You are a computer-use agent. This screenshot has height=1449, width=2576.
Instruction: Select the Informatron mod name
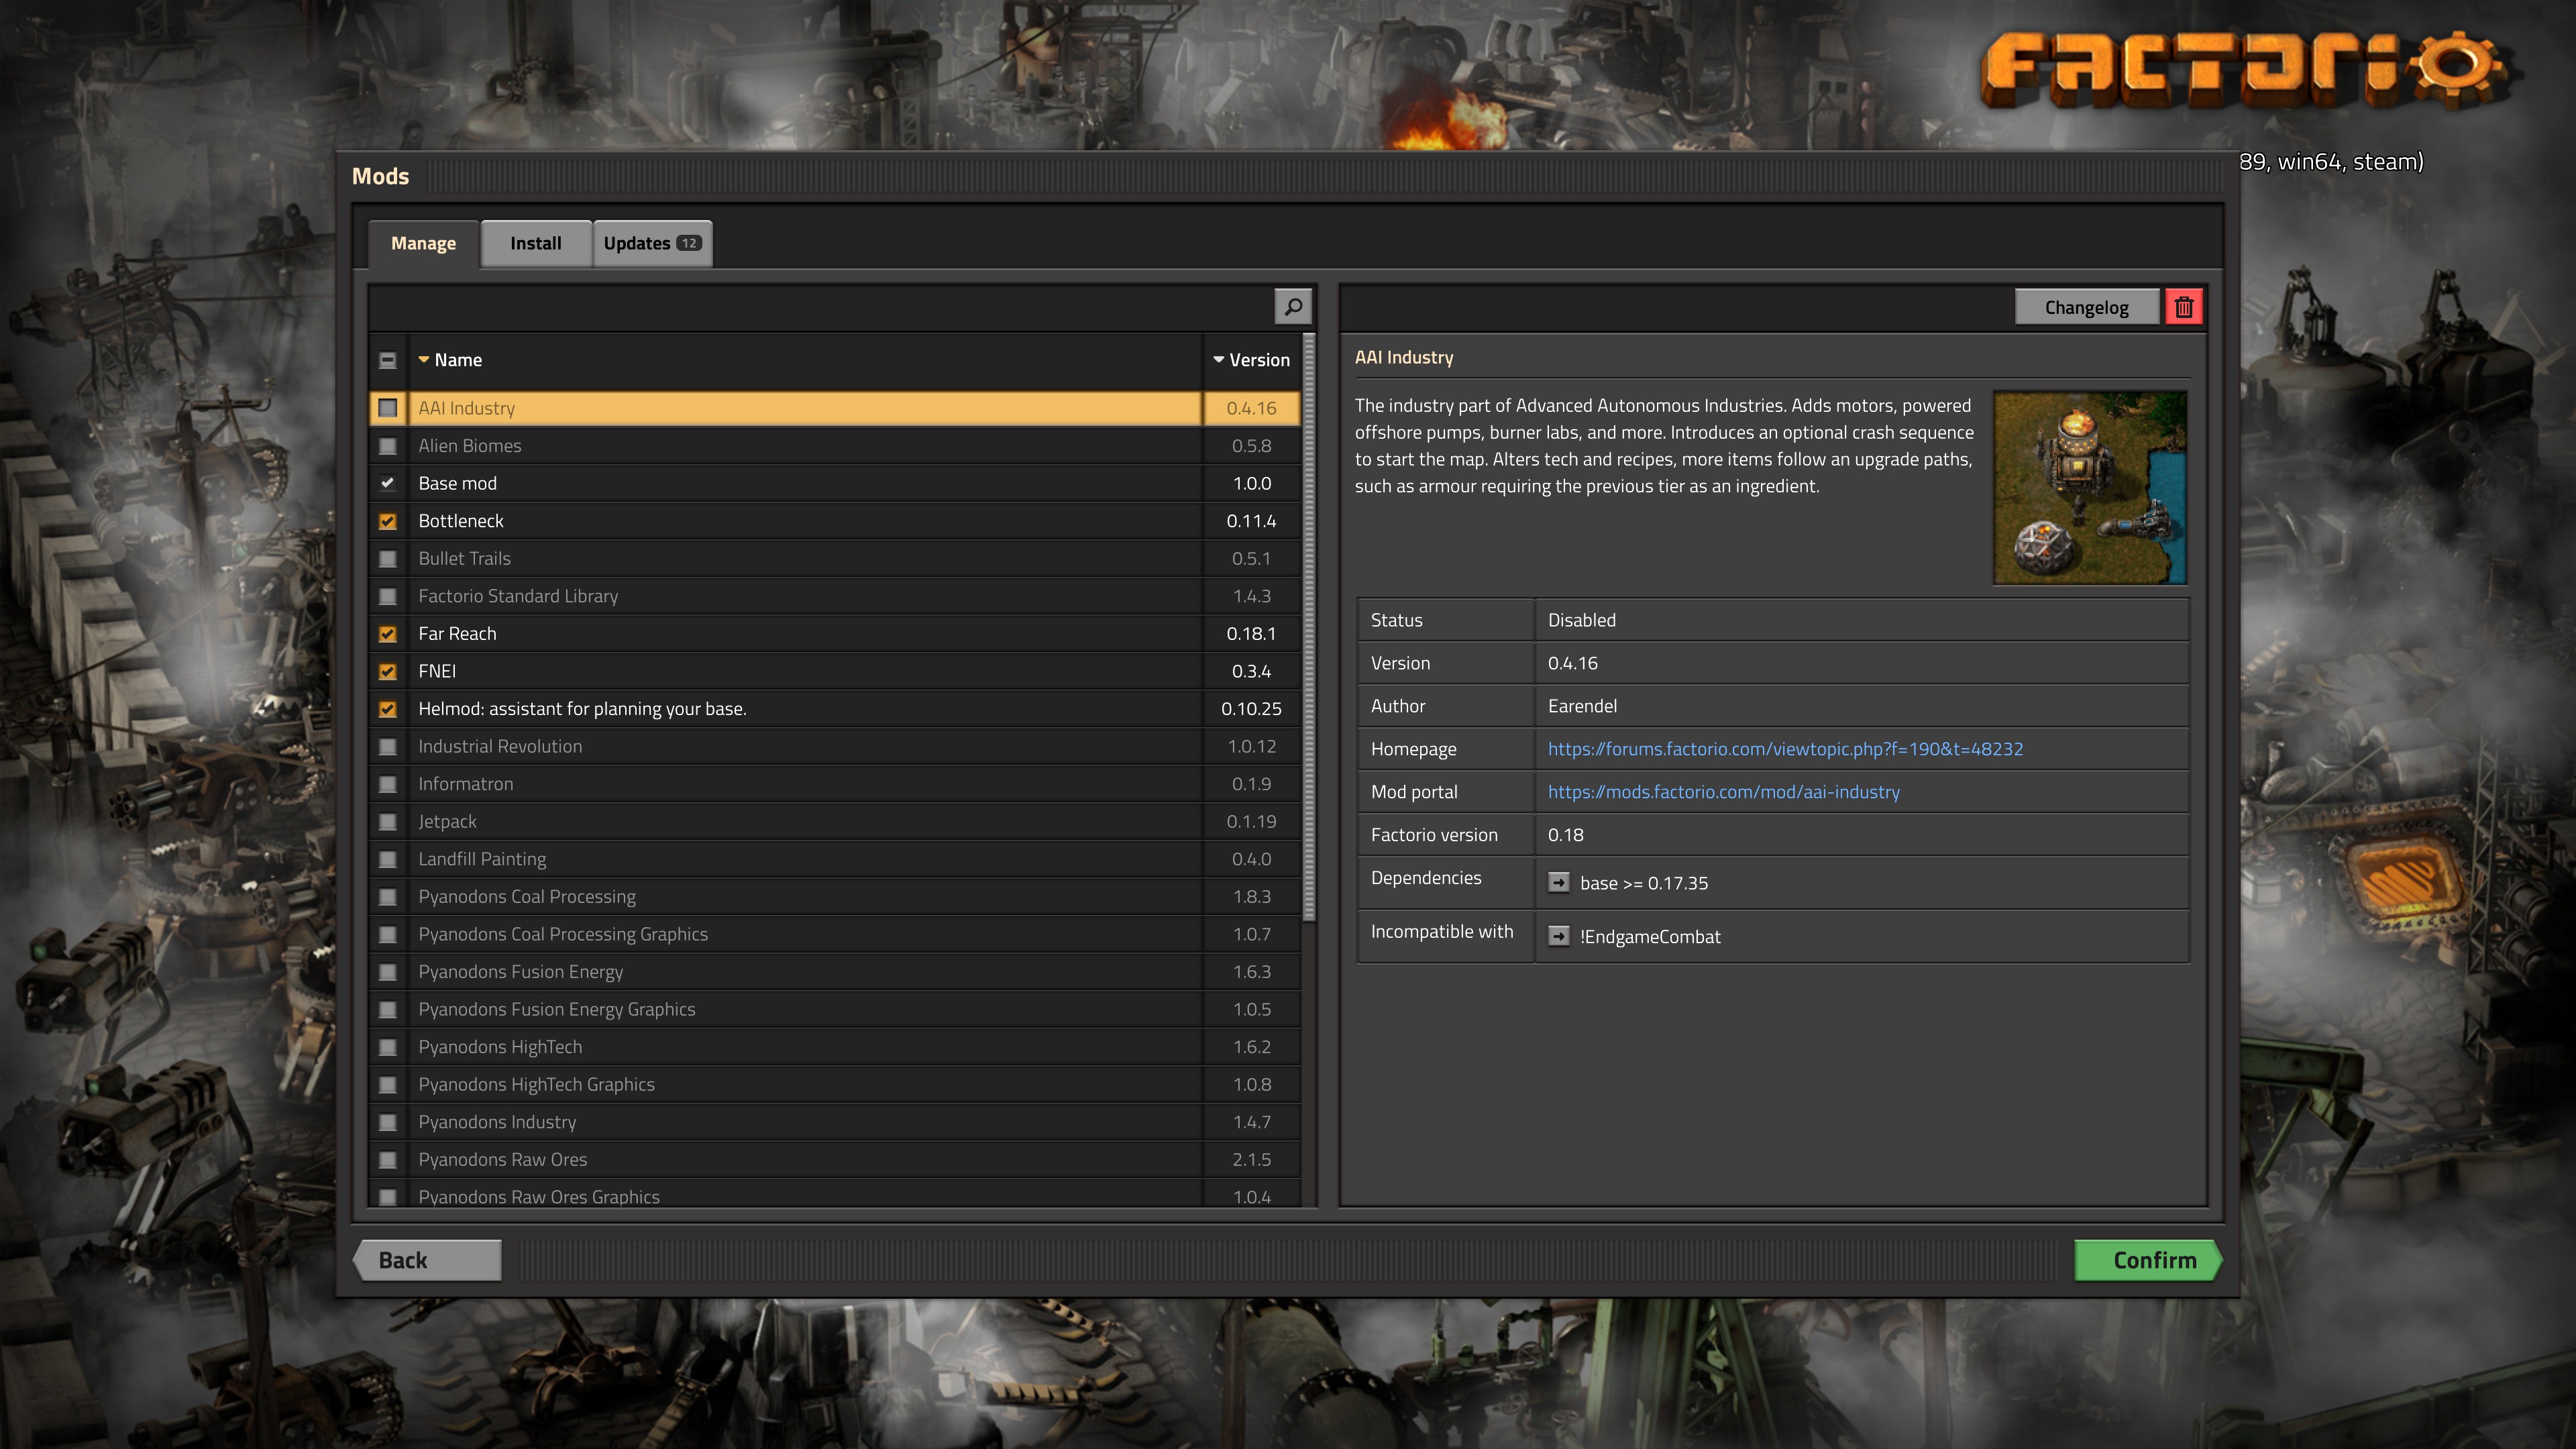click(x=465, y=784)
